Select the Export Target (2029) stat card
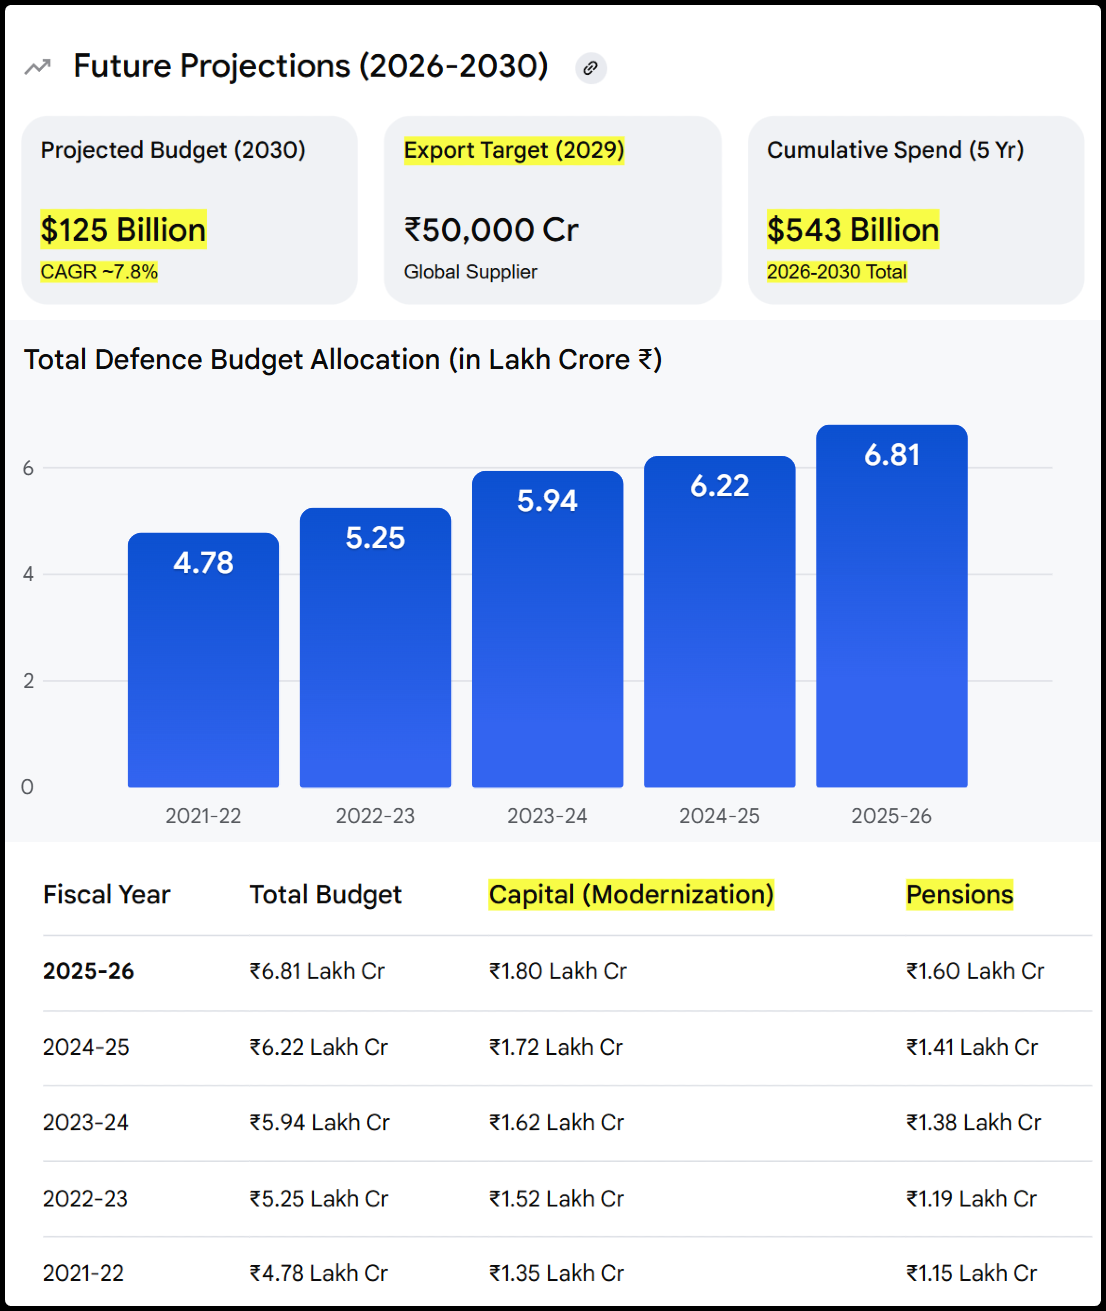1106x1311 pixels. coord(553,210)
